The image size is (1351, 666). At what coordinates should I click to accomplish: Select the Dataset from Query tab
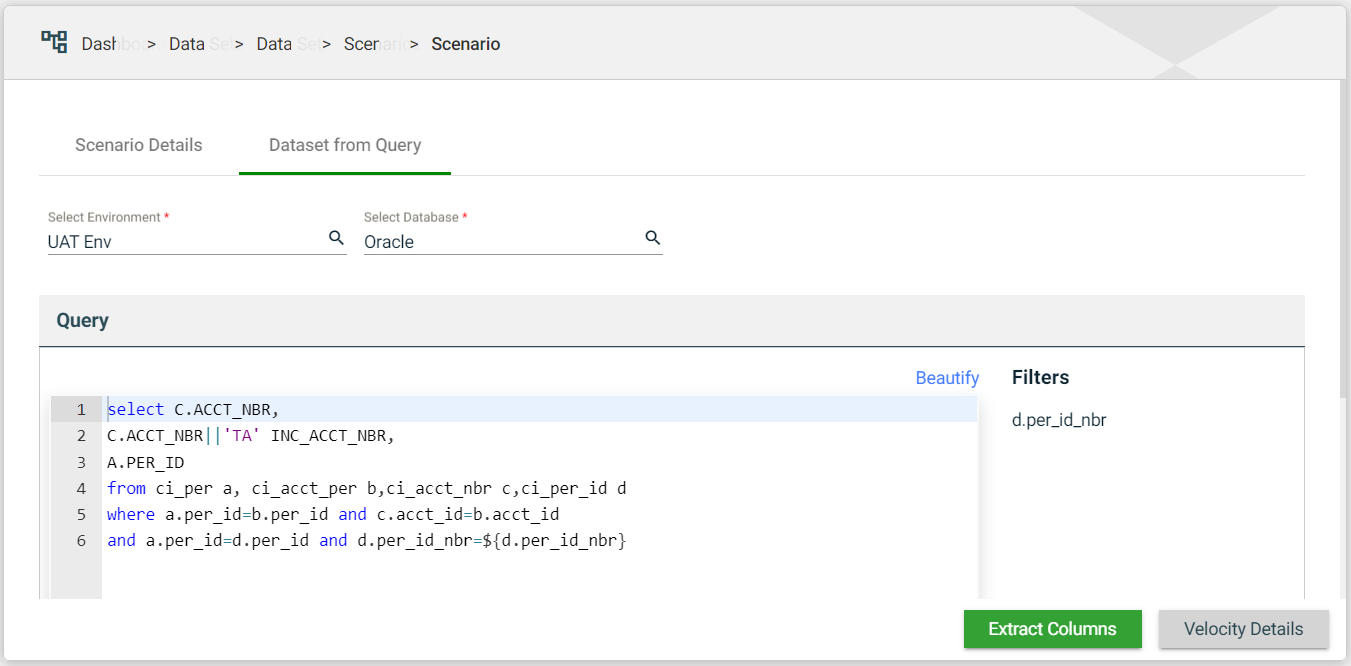pyautogui.click(x=345, y=145)
